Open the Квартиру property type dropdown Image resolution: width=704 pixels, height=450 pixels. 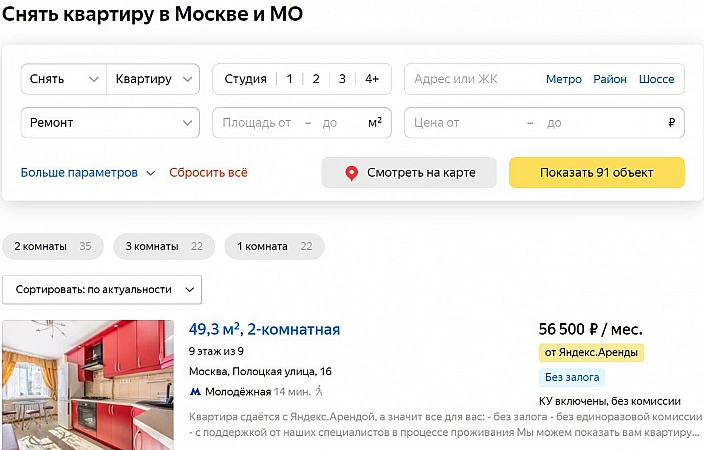153,79
